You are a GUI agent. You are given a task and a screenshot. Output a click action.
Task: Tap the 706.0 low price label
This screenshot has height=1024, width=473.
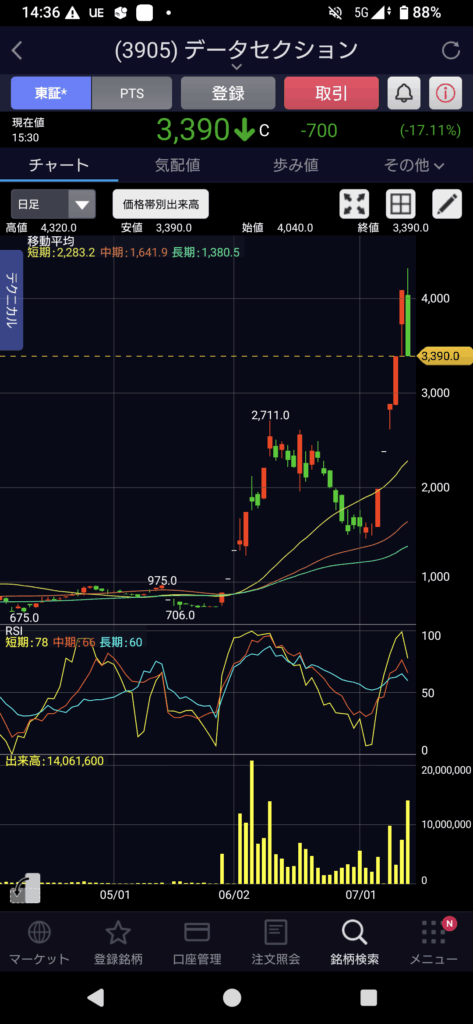point(180,615)
